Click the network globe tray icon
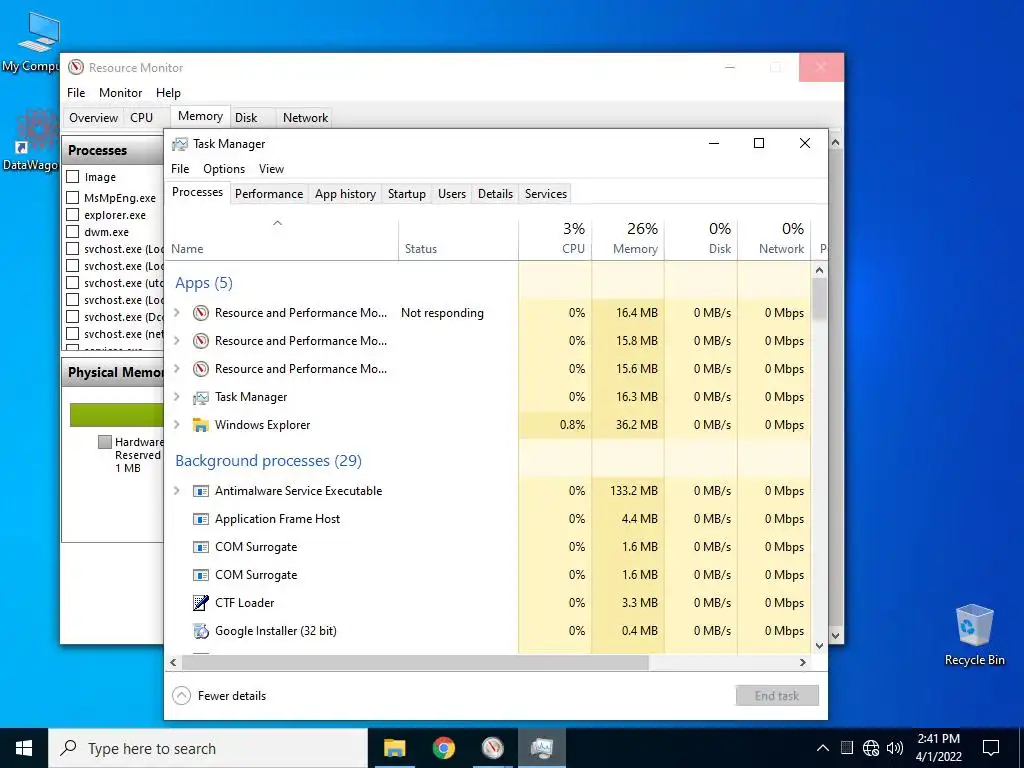Screen dimensions: 1024x768 click(x=871, y=748)
